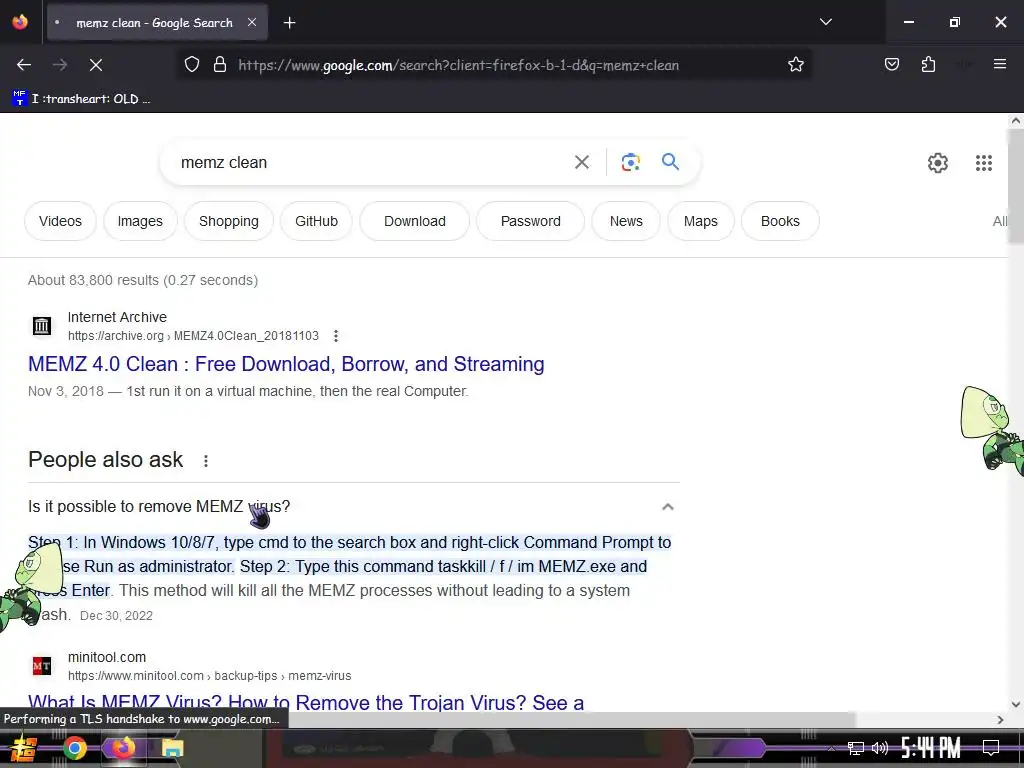Filter results by Maps
This screenshot has height=768, width=1024.
click(700, 221)
